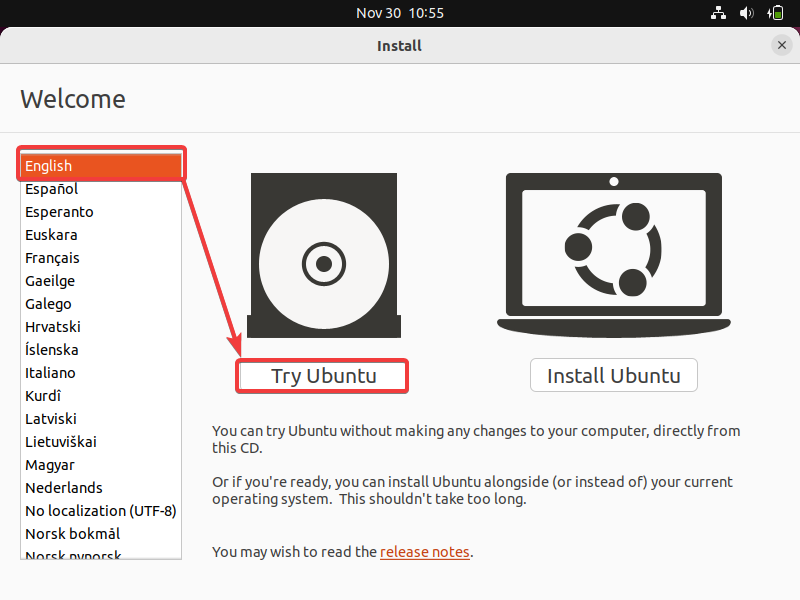Select Euskara in the language list

(101, 235)
